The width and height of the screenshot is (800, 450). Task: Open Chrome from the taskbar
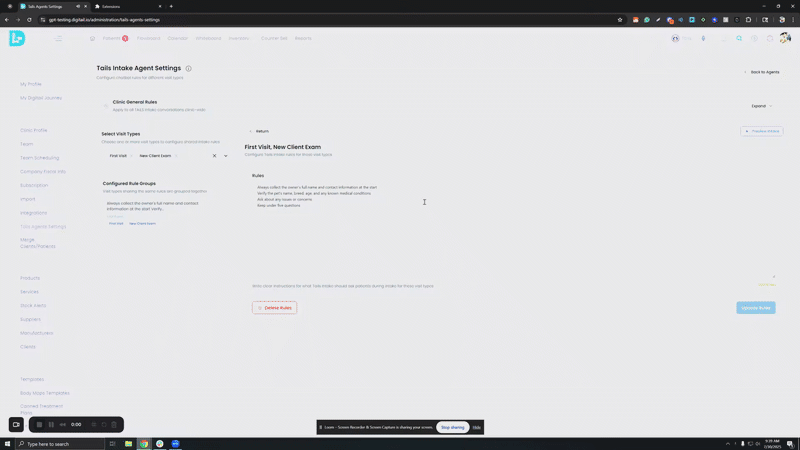tap(144, 444)
